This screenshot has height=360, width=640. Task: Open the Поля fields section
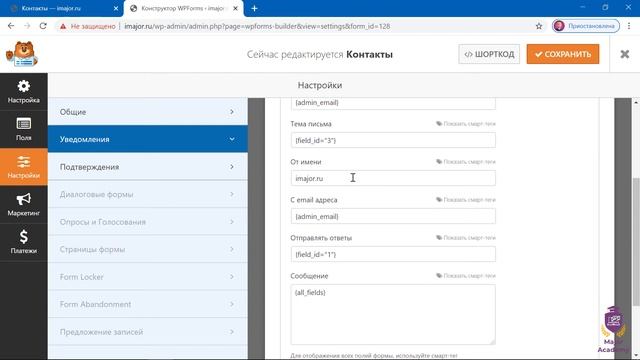(24, 129)
